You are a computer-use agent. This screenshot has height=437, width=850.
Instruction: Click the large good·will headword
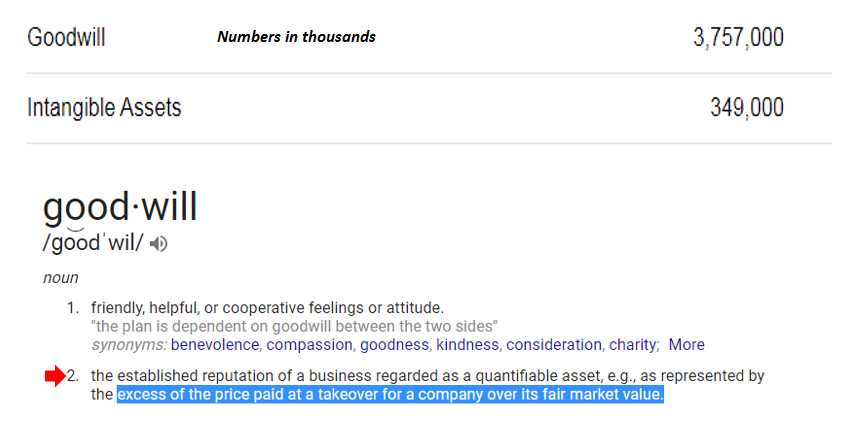pyautogui.click(x=120, y=207)
